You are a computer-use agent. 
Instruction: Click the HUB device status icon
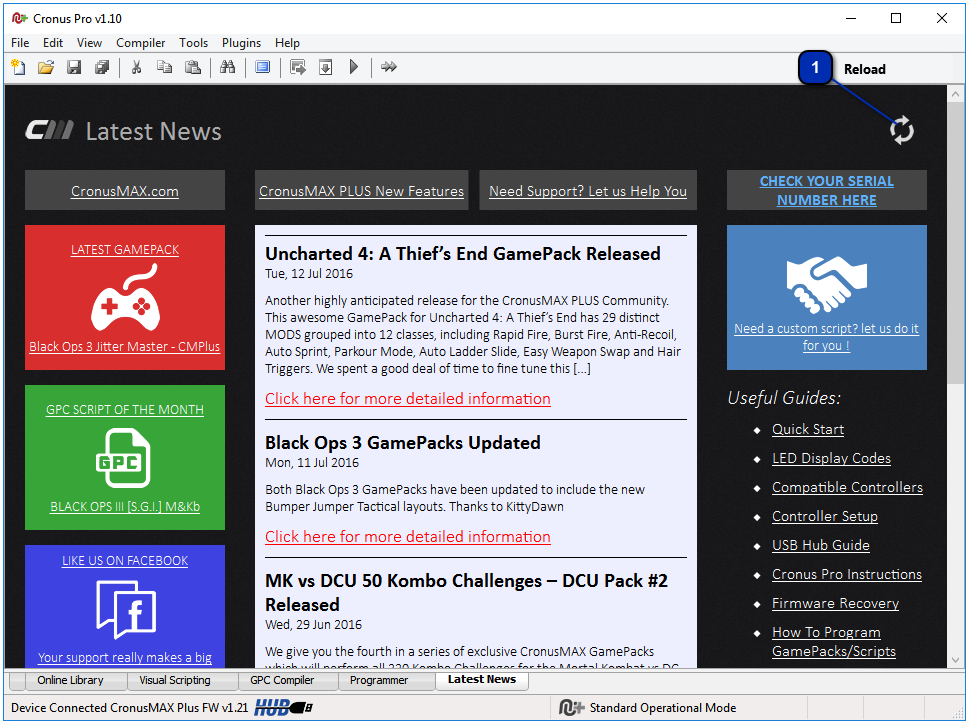(x=283, y=707)
